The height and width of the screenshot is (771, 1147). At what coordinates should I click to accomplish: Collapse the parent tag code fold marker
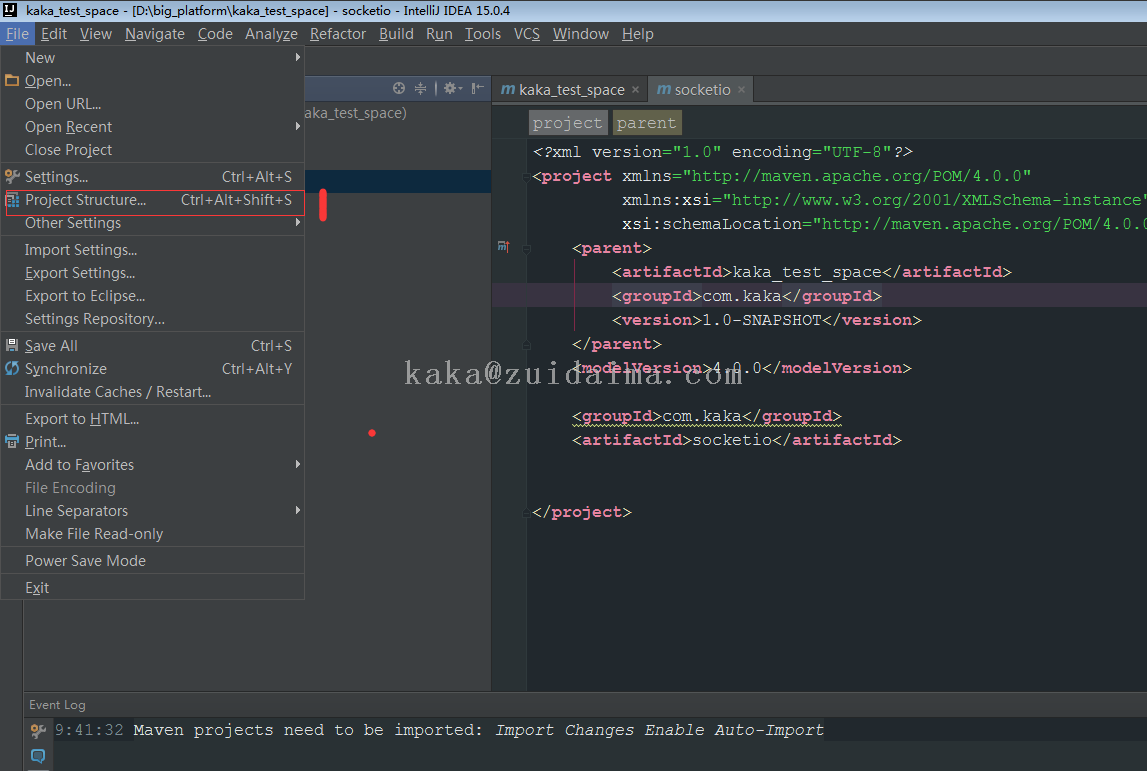526,249
